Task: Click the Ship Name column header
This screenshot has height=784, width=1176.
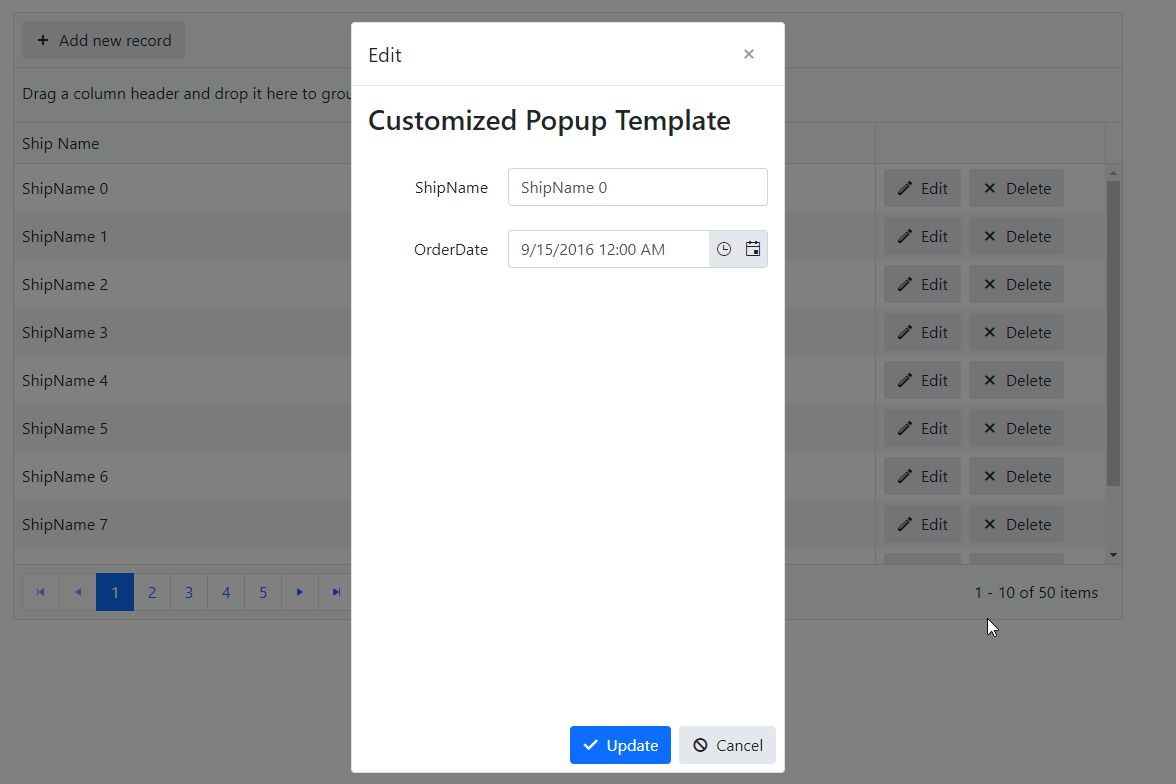Action: point(61,143)
